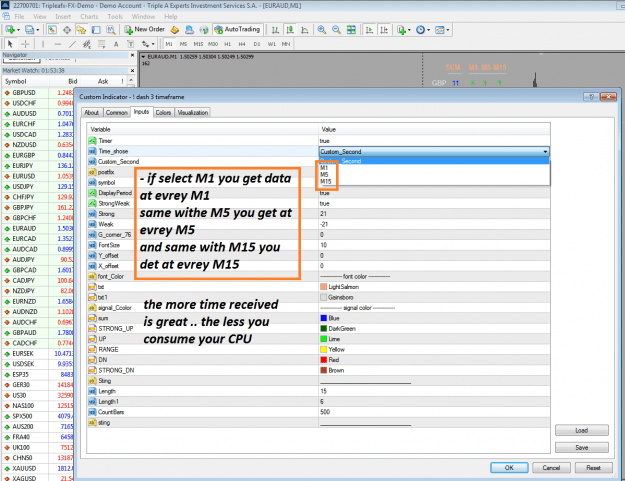Select the D1 timeframe button

pos(257,44)
